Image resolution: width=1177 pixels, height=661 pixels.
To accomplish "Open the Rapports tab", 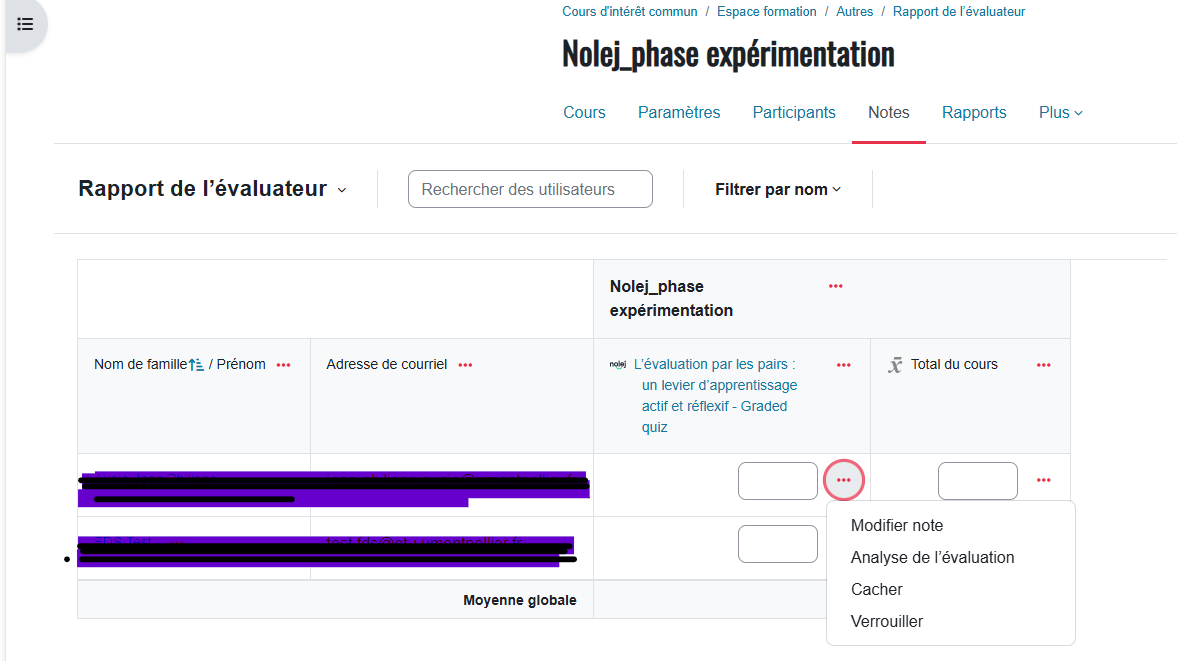I will click(974, 113).
